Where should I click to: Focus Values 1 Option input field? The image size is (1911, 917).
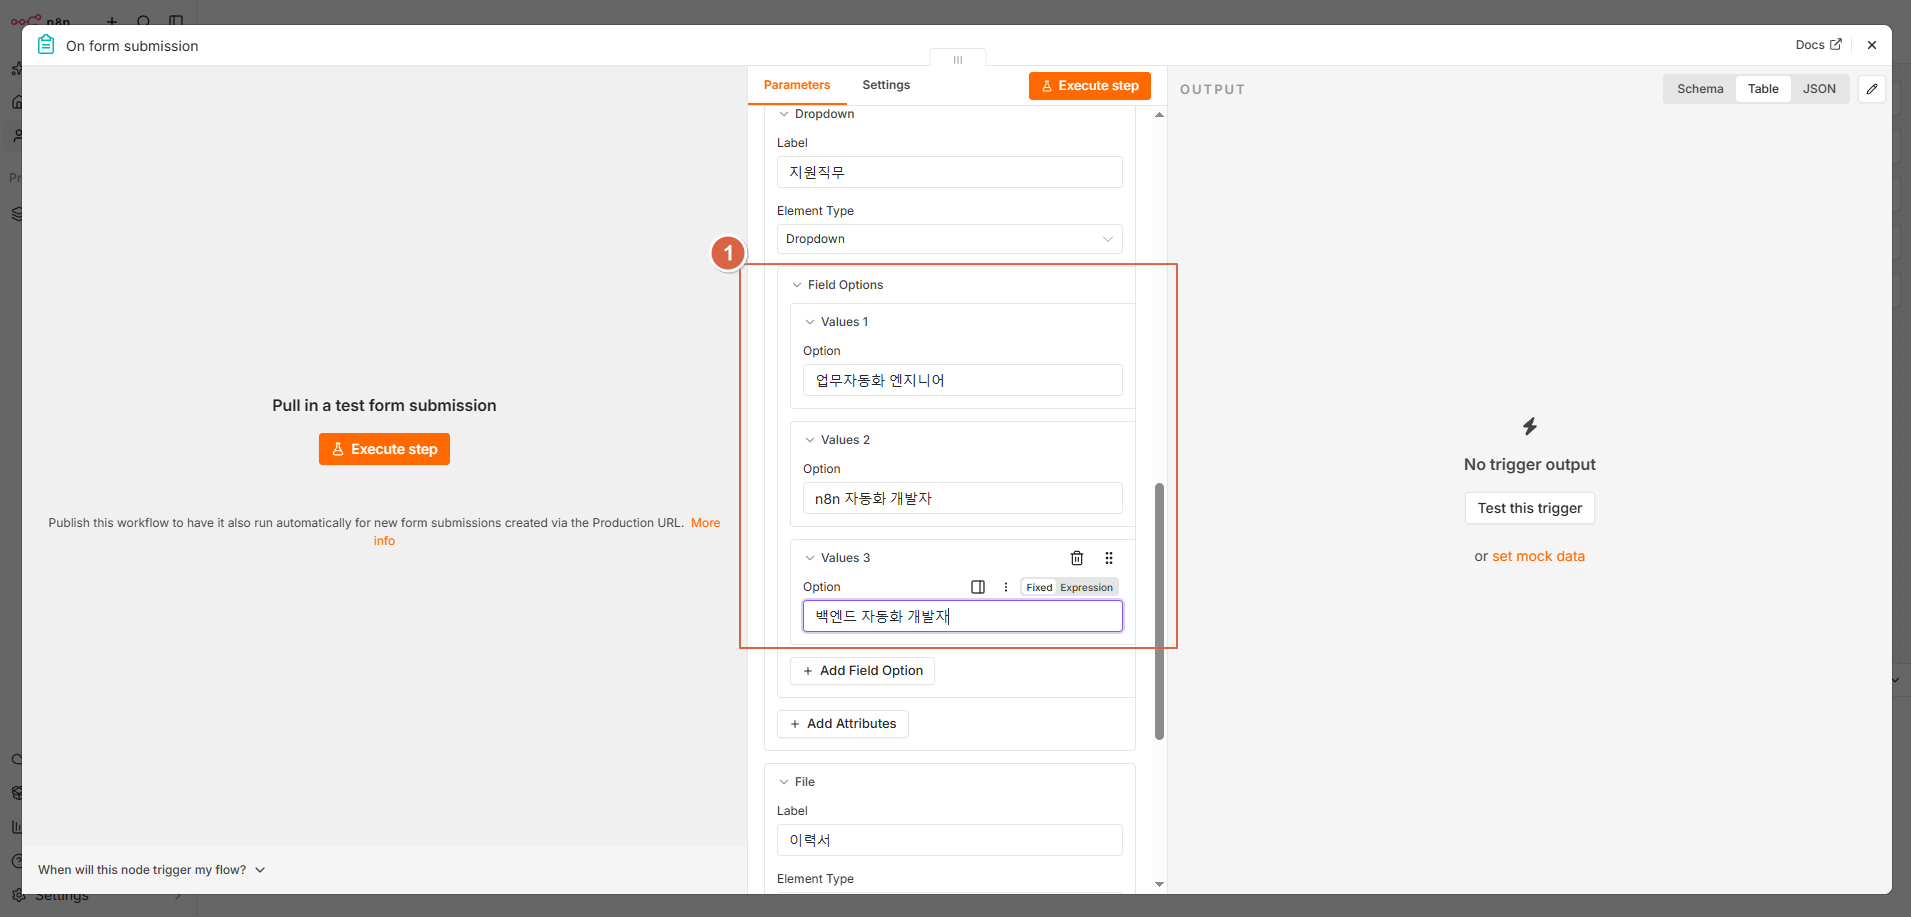[963, 380]
